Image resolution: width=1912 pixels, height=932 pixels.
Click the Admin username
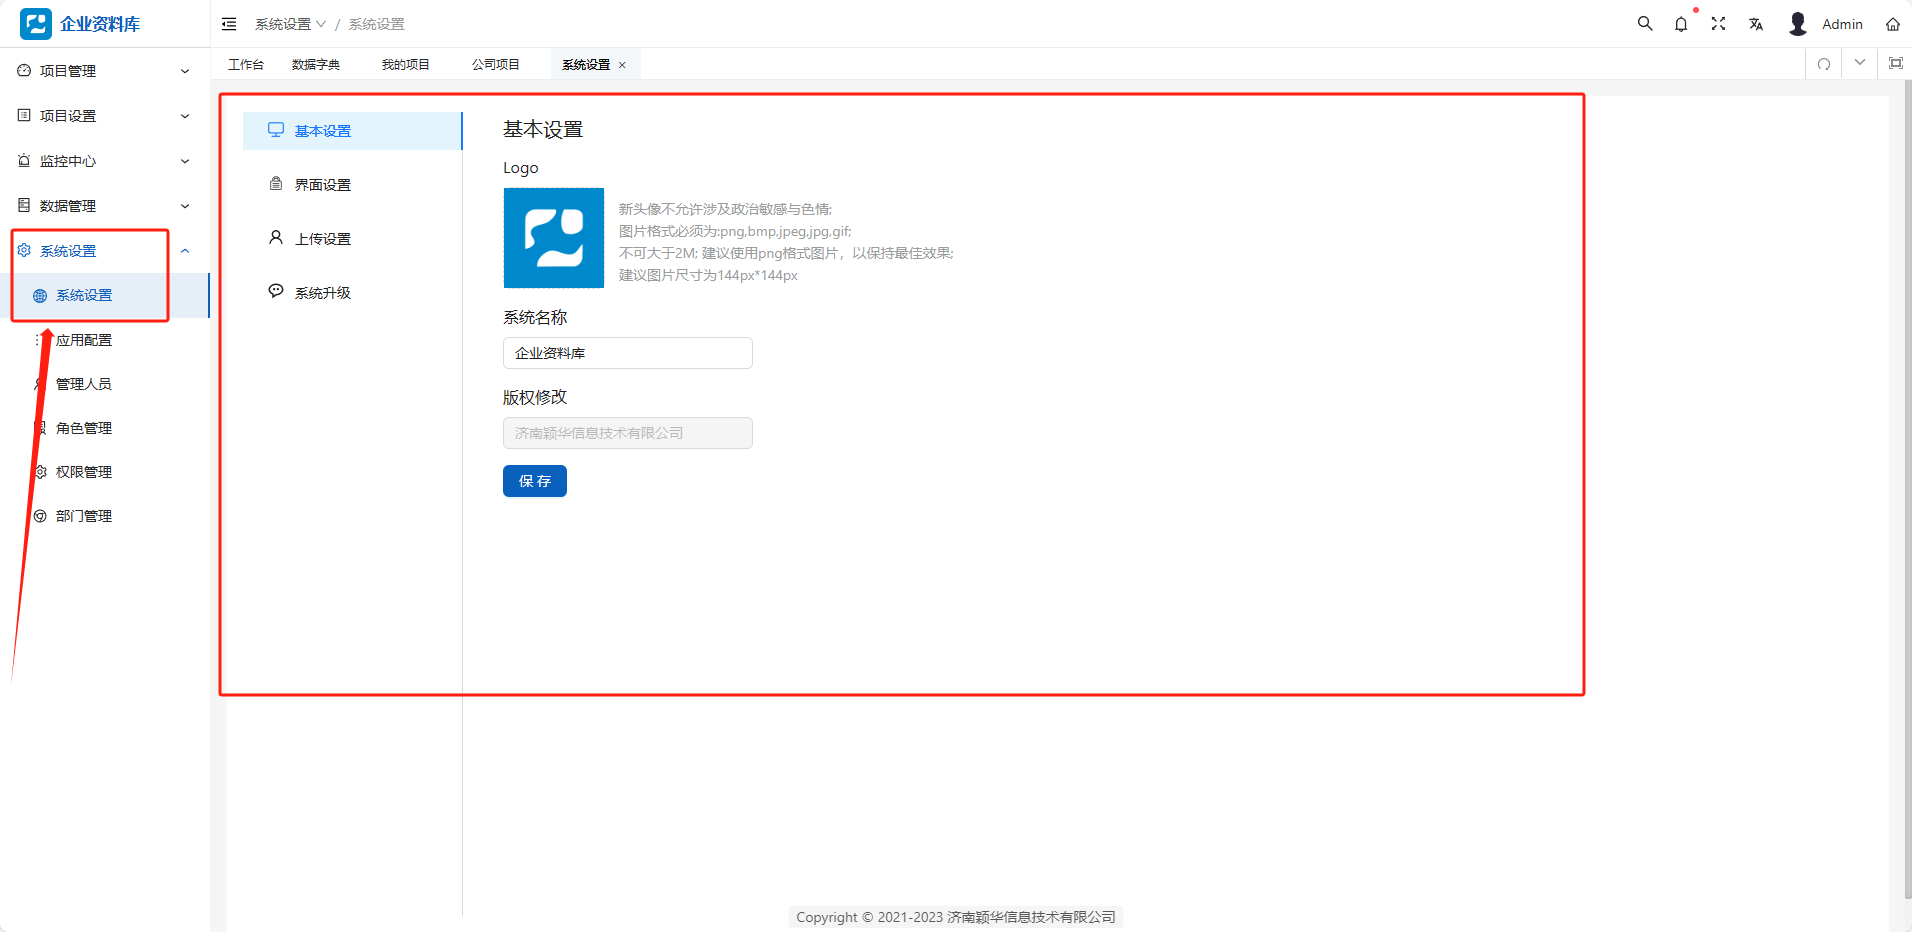tap(1842, 24)
